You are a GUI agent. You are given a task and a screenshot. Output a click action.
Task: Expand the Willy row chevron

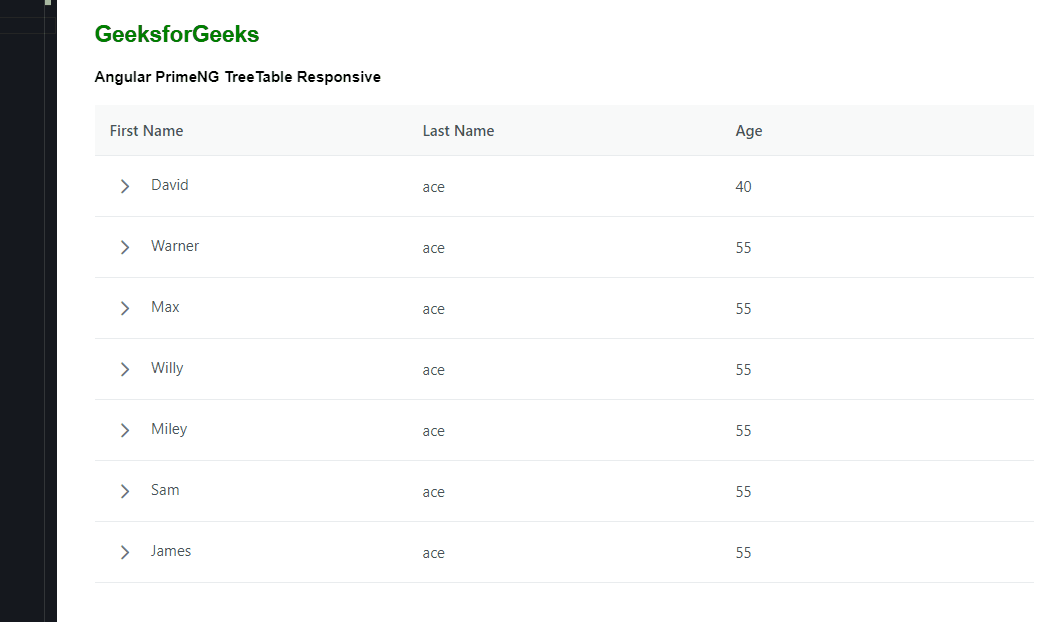[x=124, y=369]
